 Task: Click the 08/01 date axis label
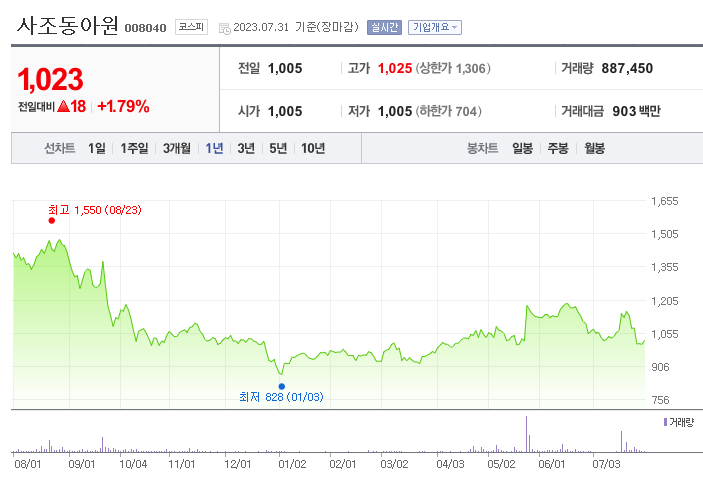point(28,464)
